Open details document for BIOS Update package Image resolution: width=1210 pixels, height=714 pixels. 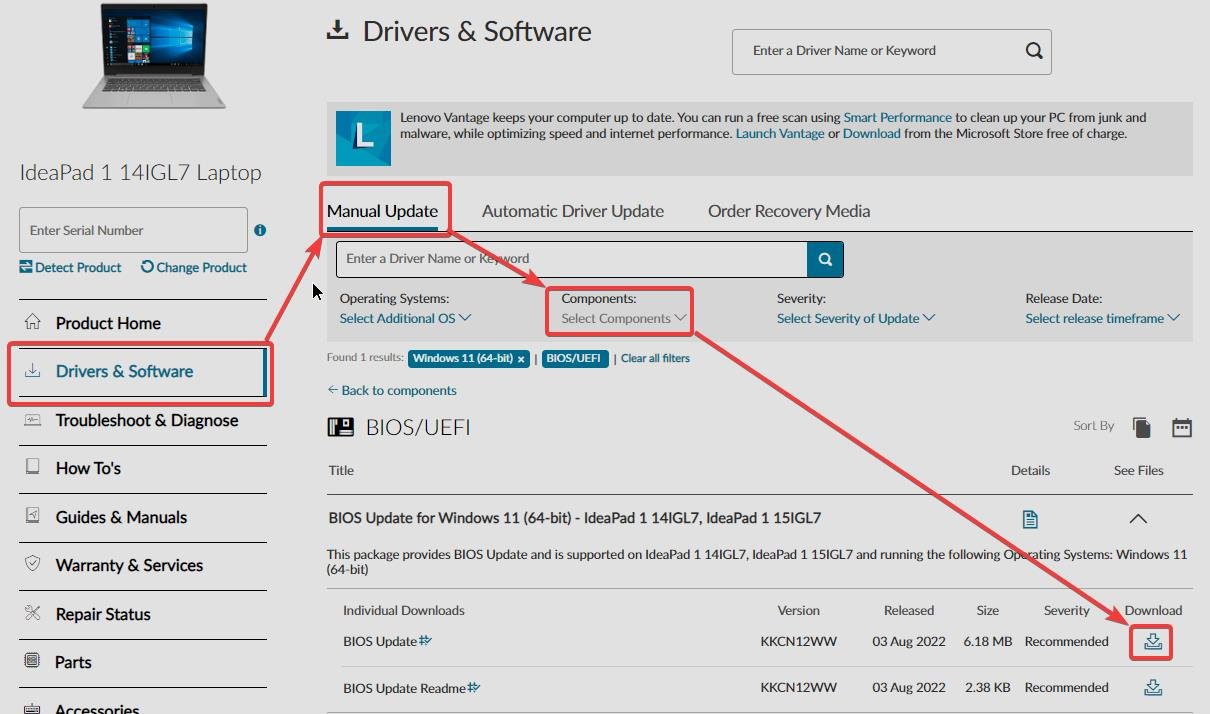coord(1030,519)
